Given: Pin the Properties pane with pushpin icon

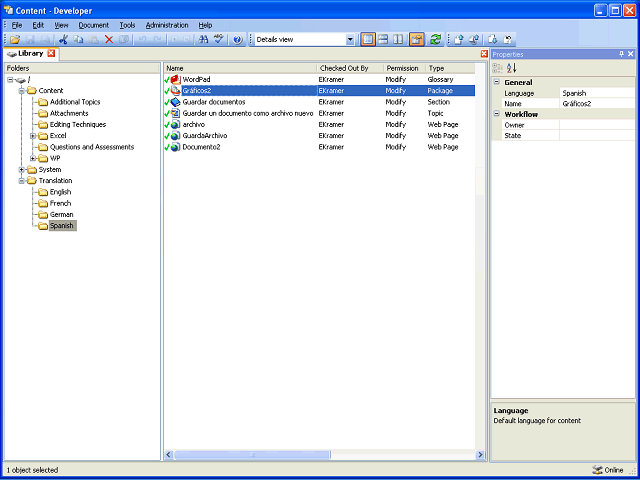Looking at the screenshot, I should tap(622, 54).
